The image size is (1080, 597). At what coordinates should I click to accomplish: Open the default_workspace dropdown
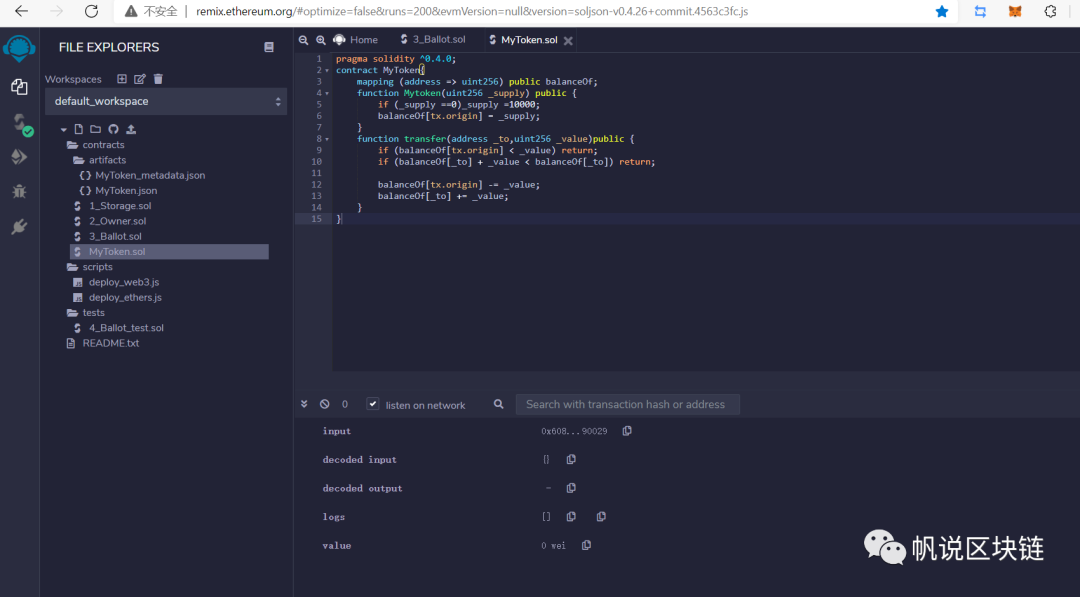166,101
